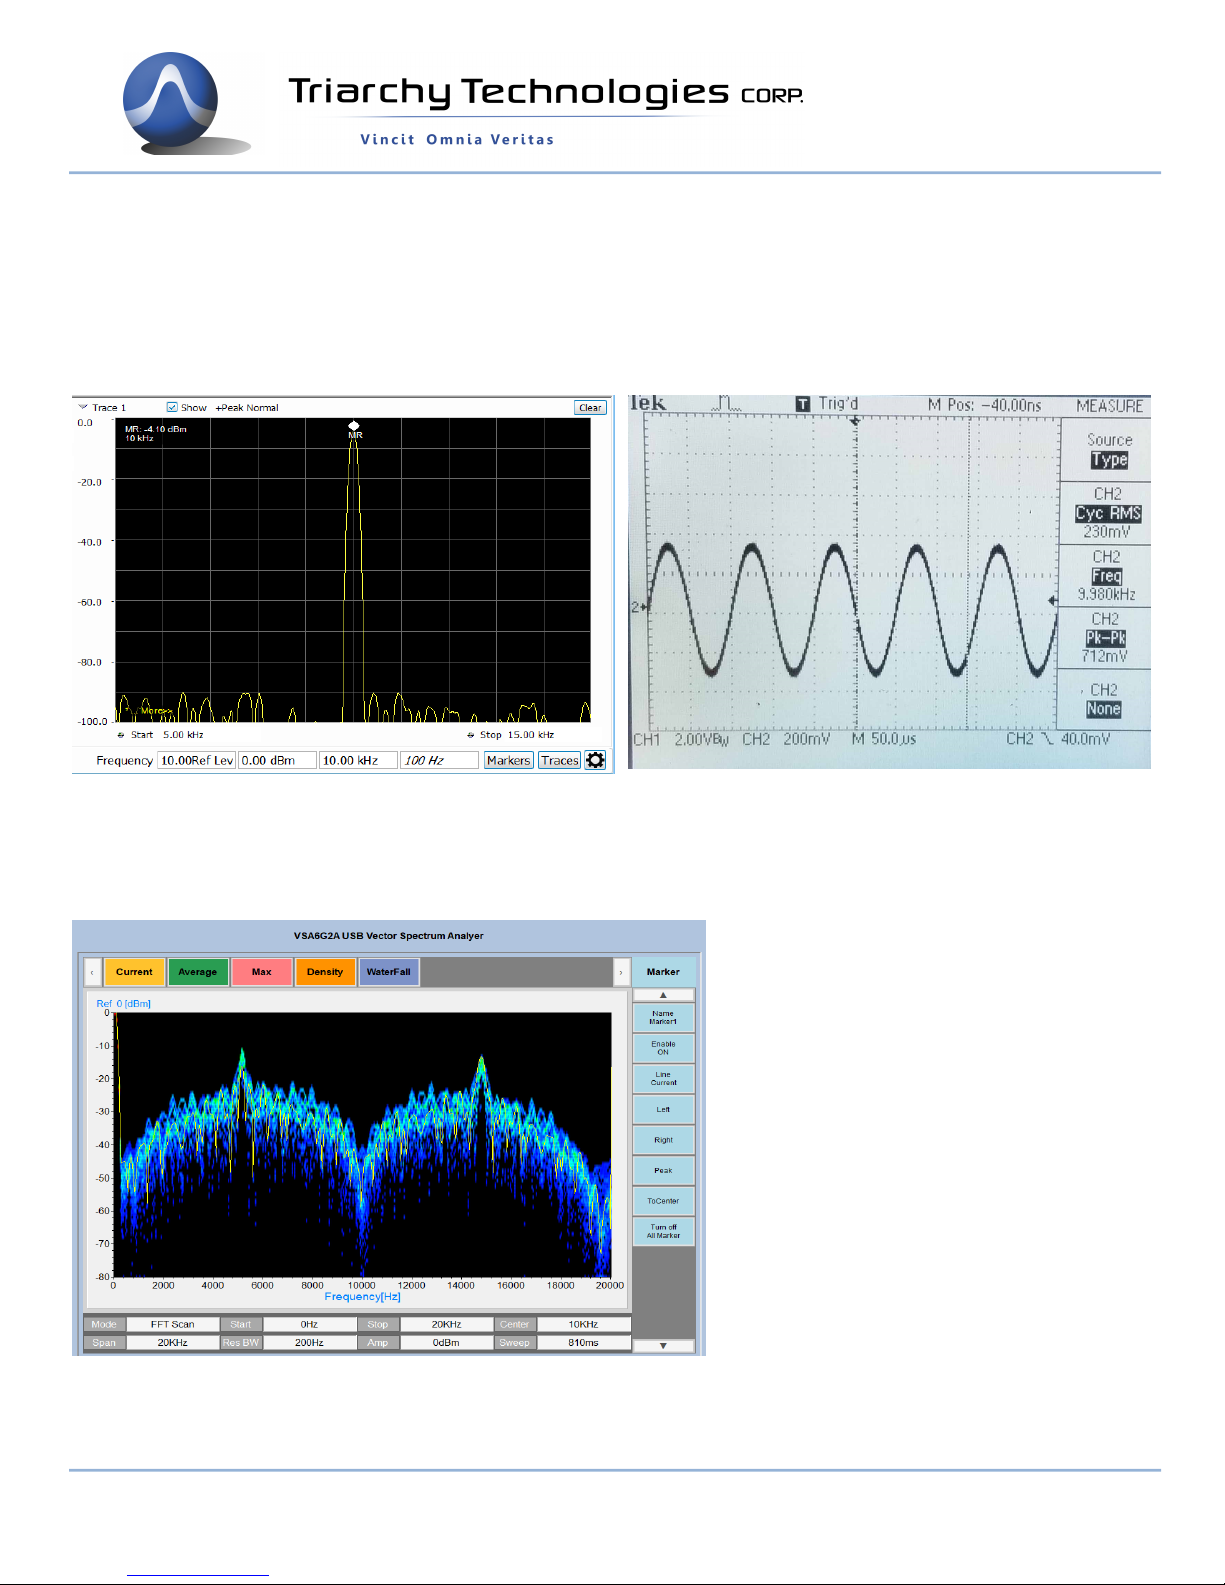Screen dimensions: 1225x1585
Task: Open the Markers button
Action: click(508, 760)
